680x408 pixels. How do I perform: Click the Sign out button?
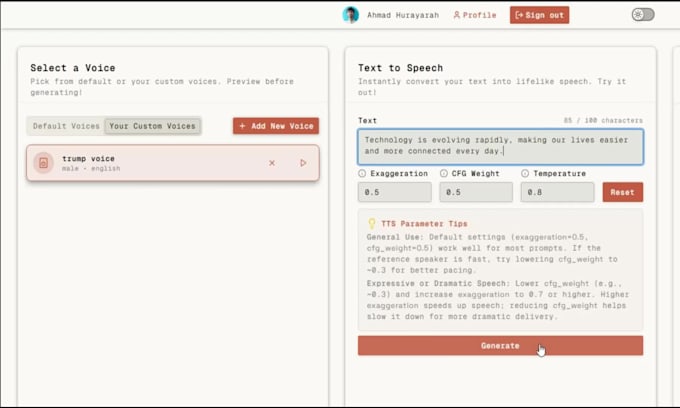[x=539, y=15]
